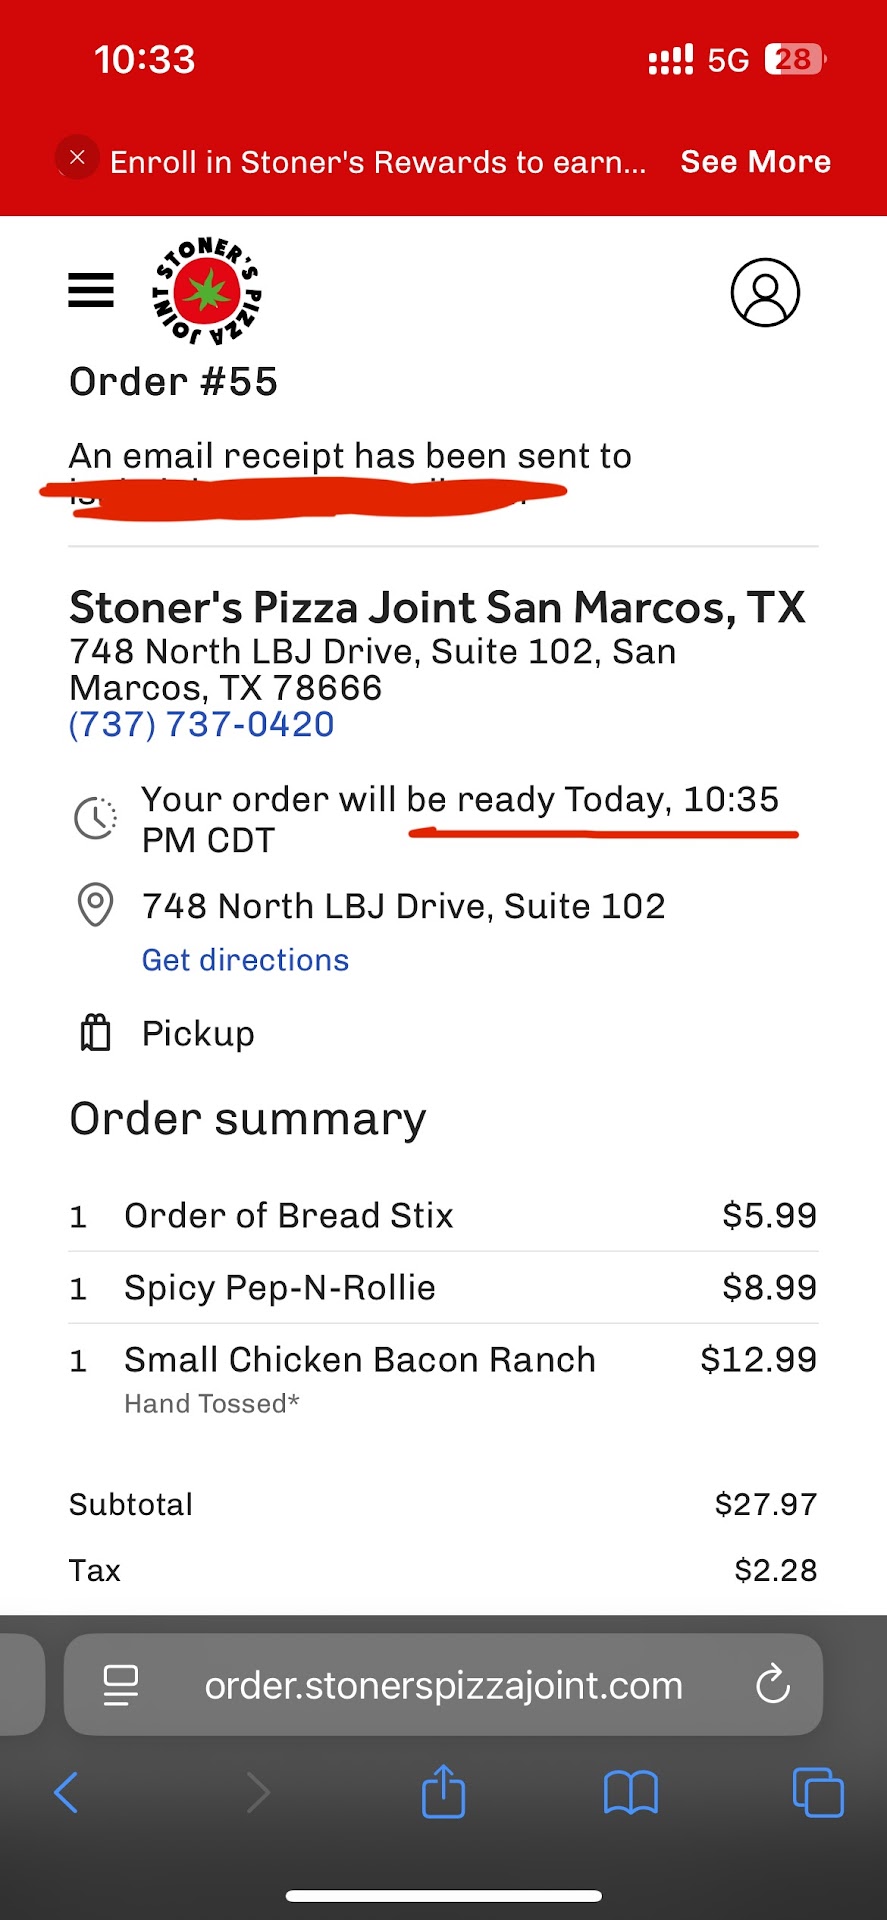Go back with Safari back arrow

click(66, 1792)
